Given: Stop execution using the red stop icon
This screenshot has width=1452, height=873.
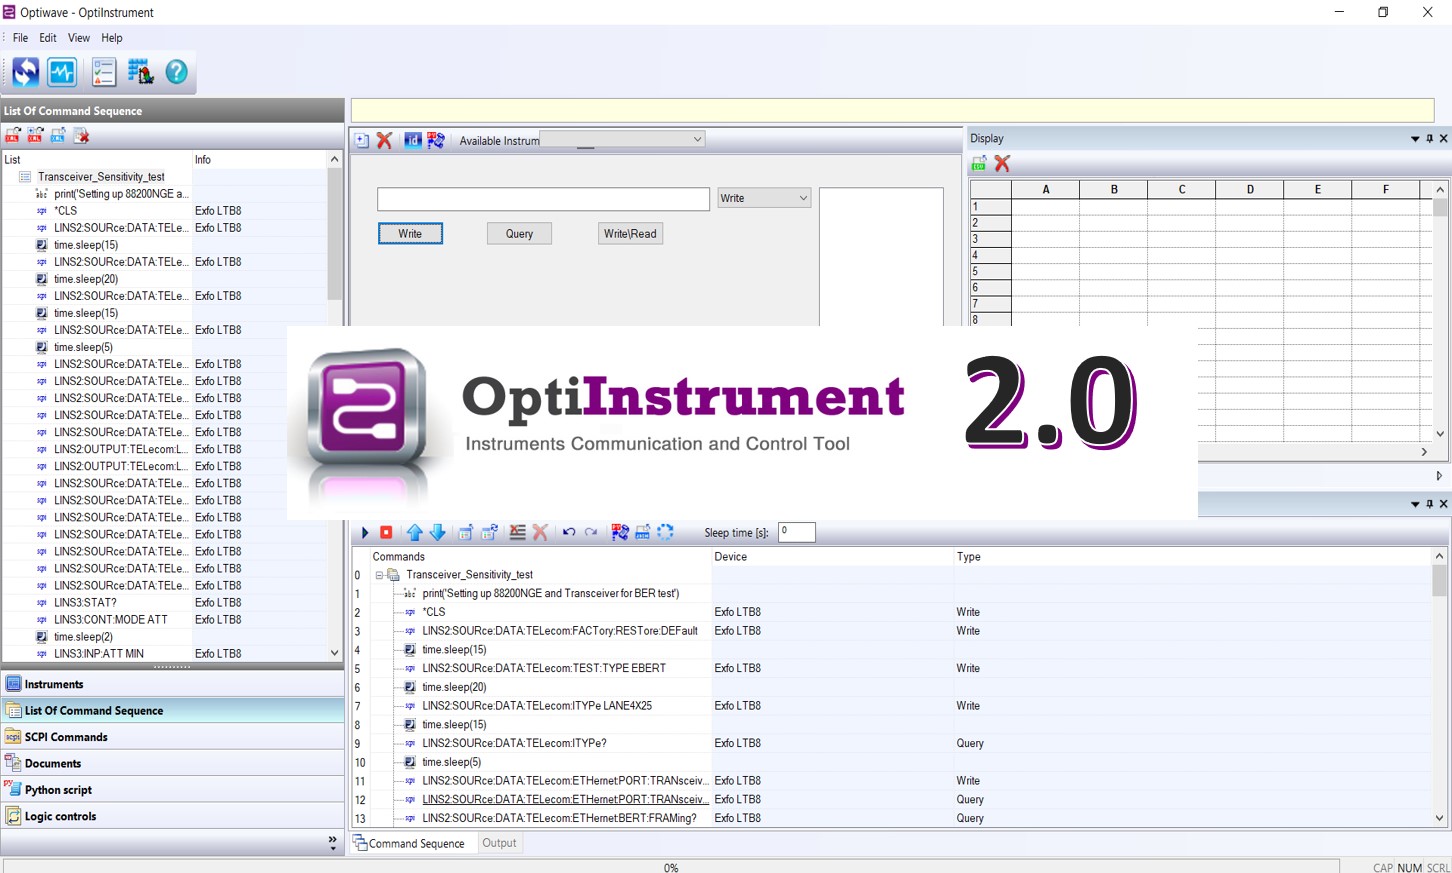Looking at the screenshot, I should (387, 532).
